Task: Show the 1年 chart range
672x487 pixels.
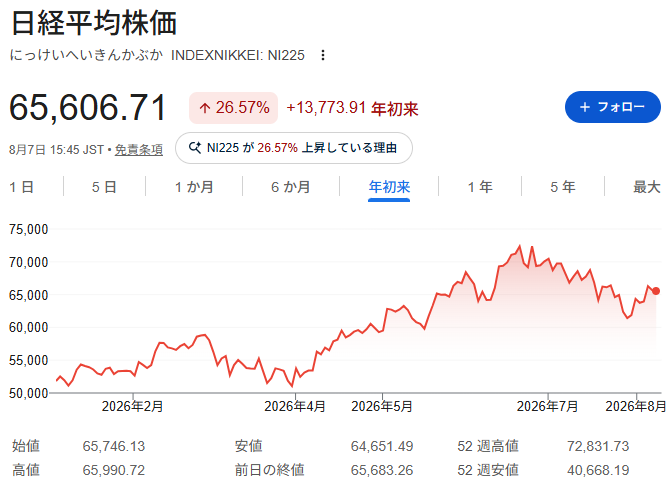Action: click(480, 187)
